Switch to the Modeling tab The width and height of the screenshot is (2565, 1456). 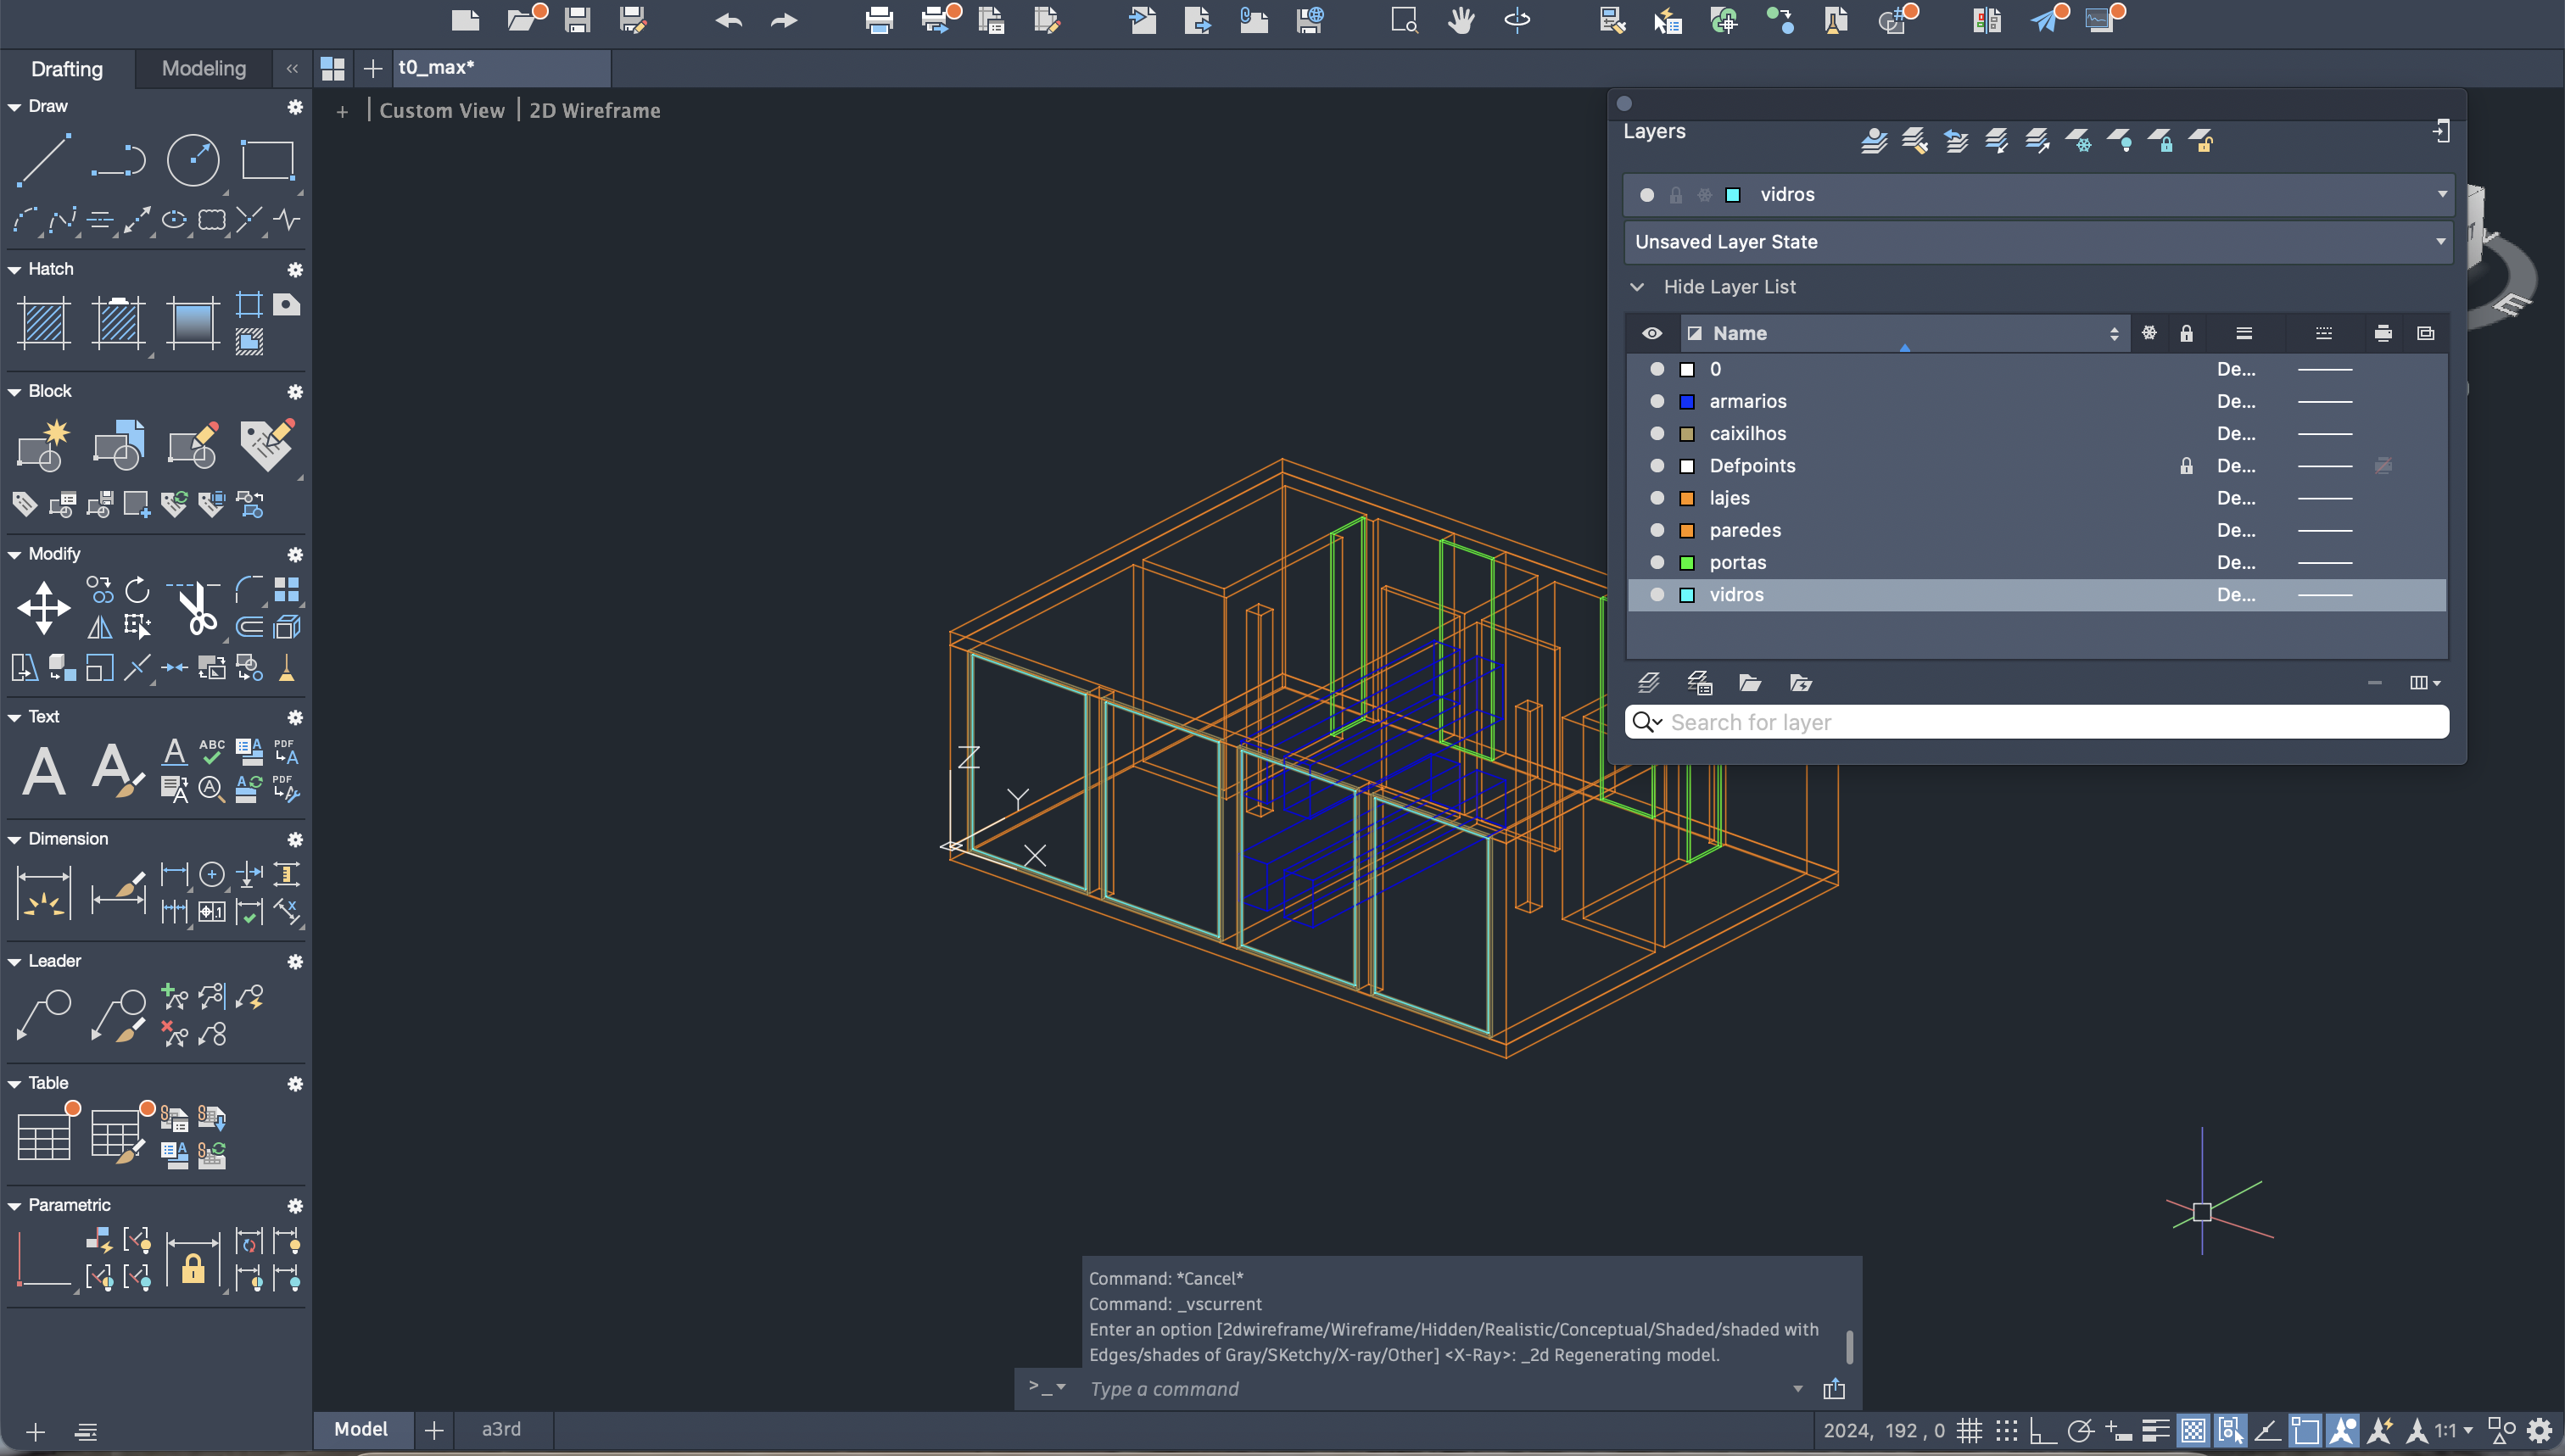pos(203,68)
